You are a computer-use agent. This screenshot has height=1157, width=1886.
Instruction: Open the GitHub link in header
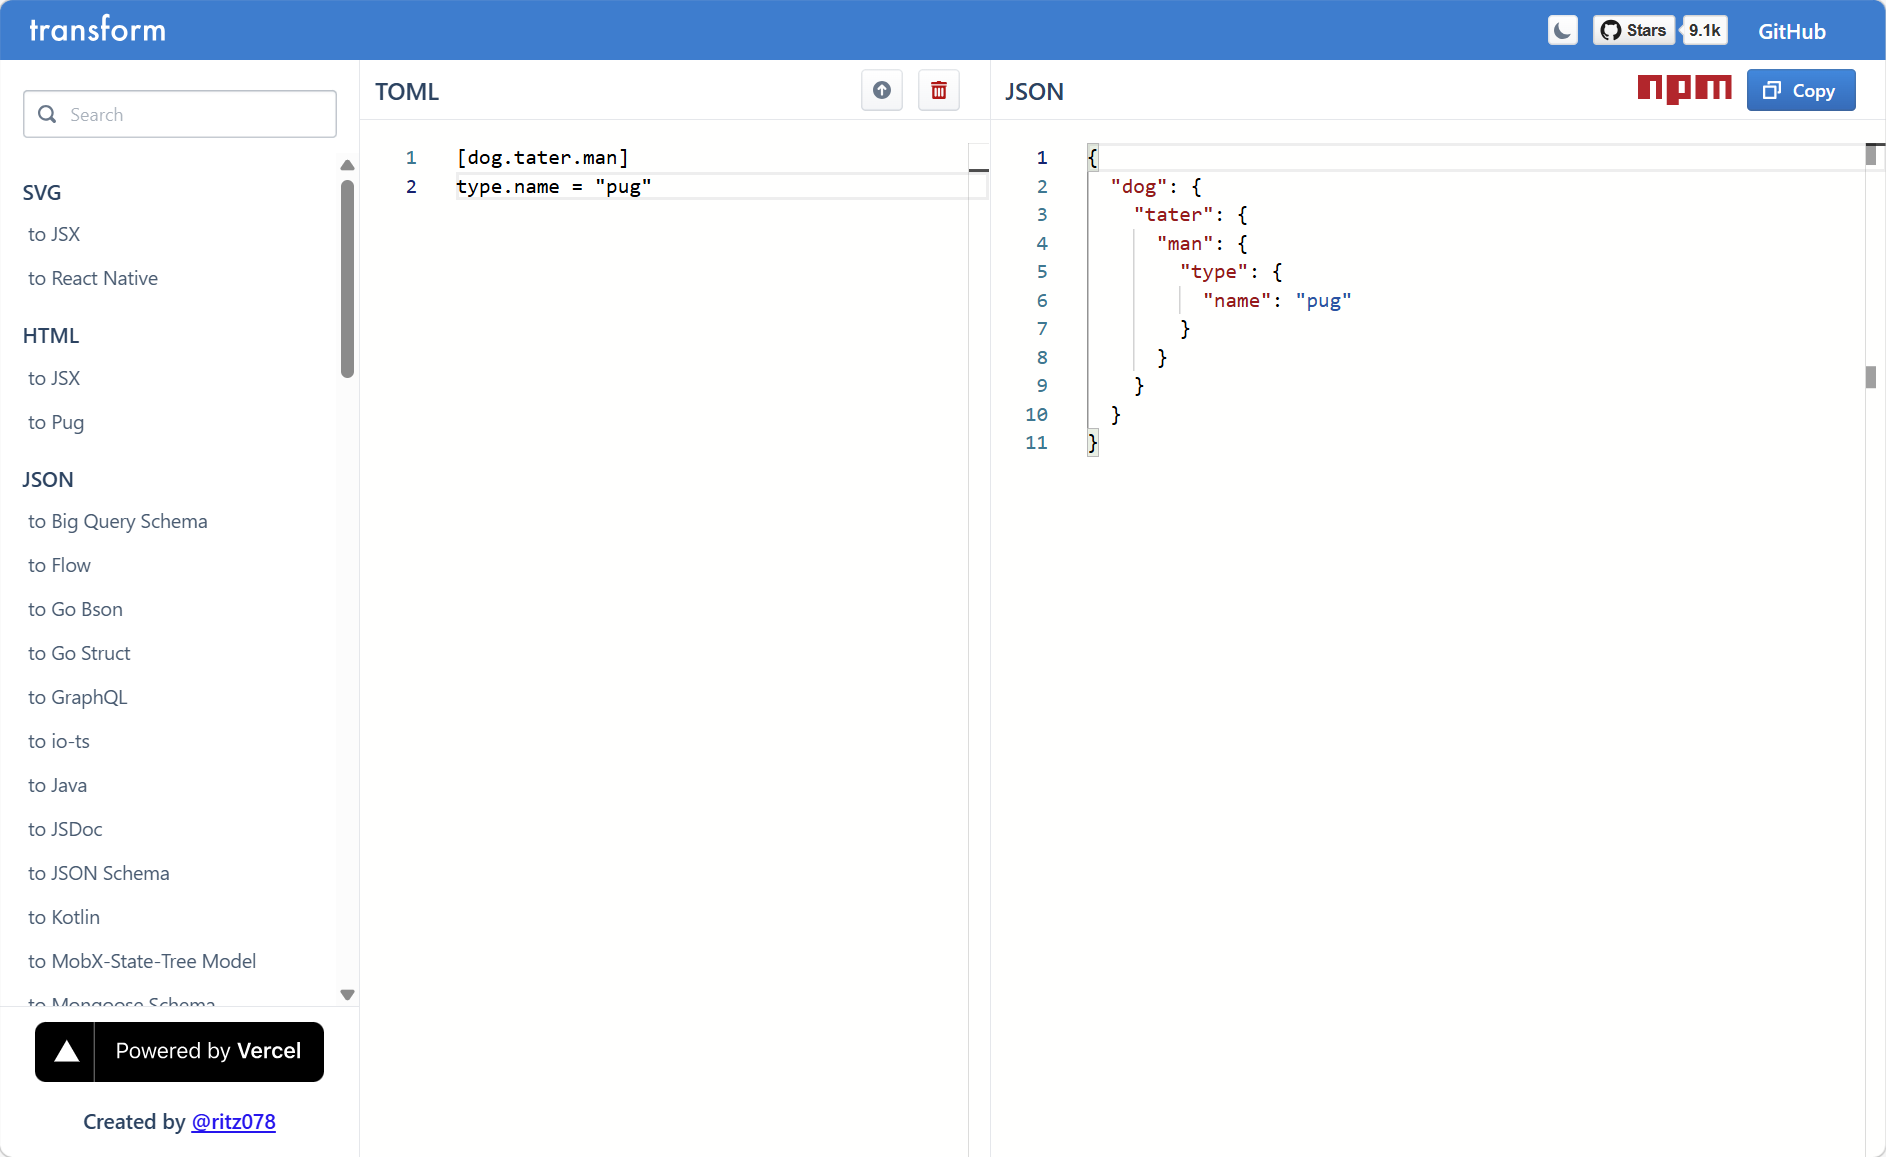[x=1791, y=31]
